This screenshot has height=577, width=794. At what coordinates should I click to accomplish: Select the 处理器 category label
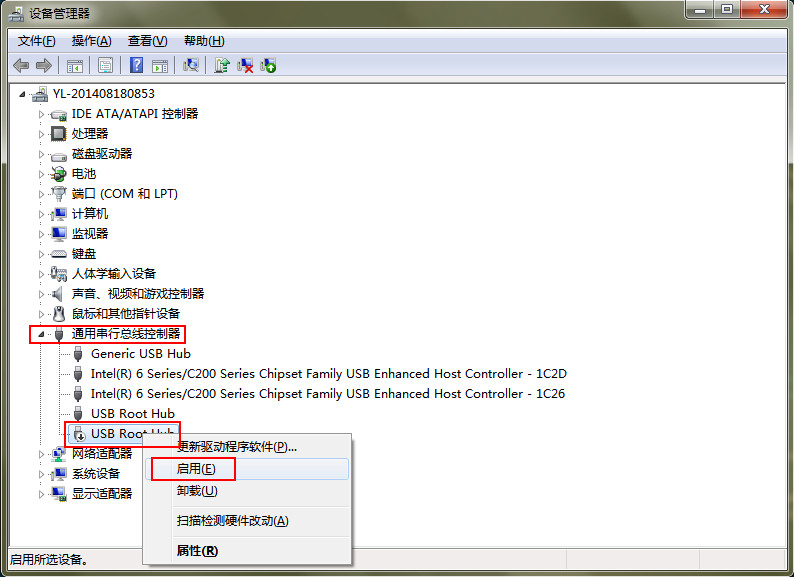[x=90, y=134]
